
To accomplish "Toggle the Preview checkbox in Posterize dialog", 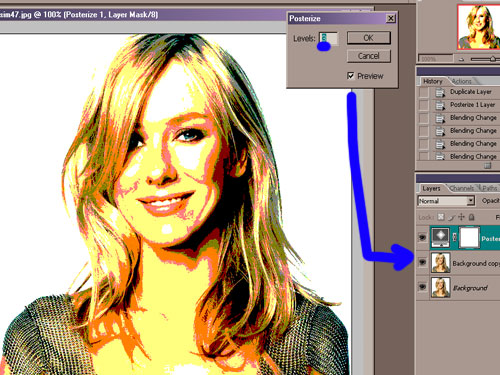I will [x=351, y=76].
